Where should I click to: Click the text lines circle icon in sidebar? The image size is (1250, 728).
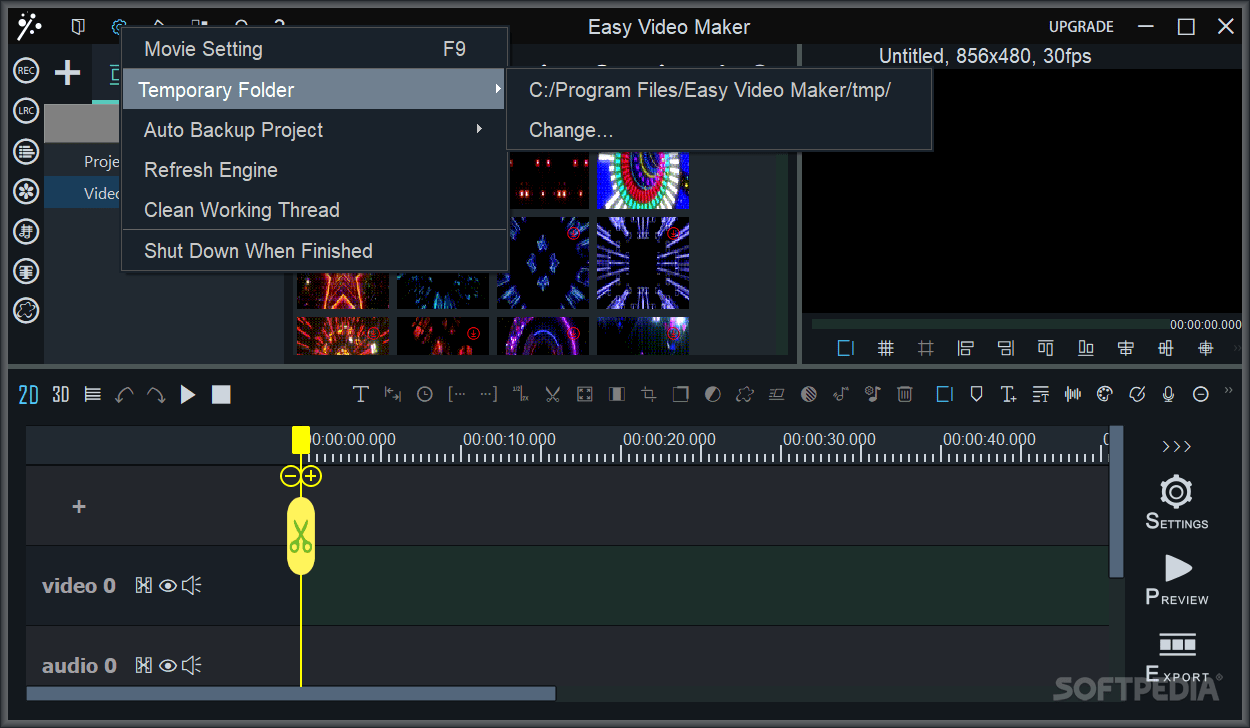coord(26,151)
